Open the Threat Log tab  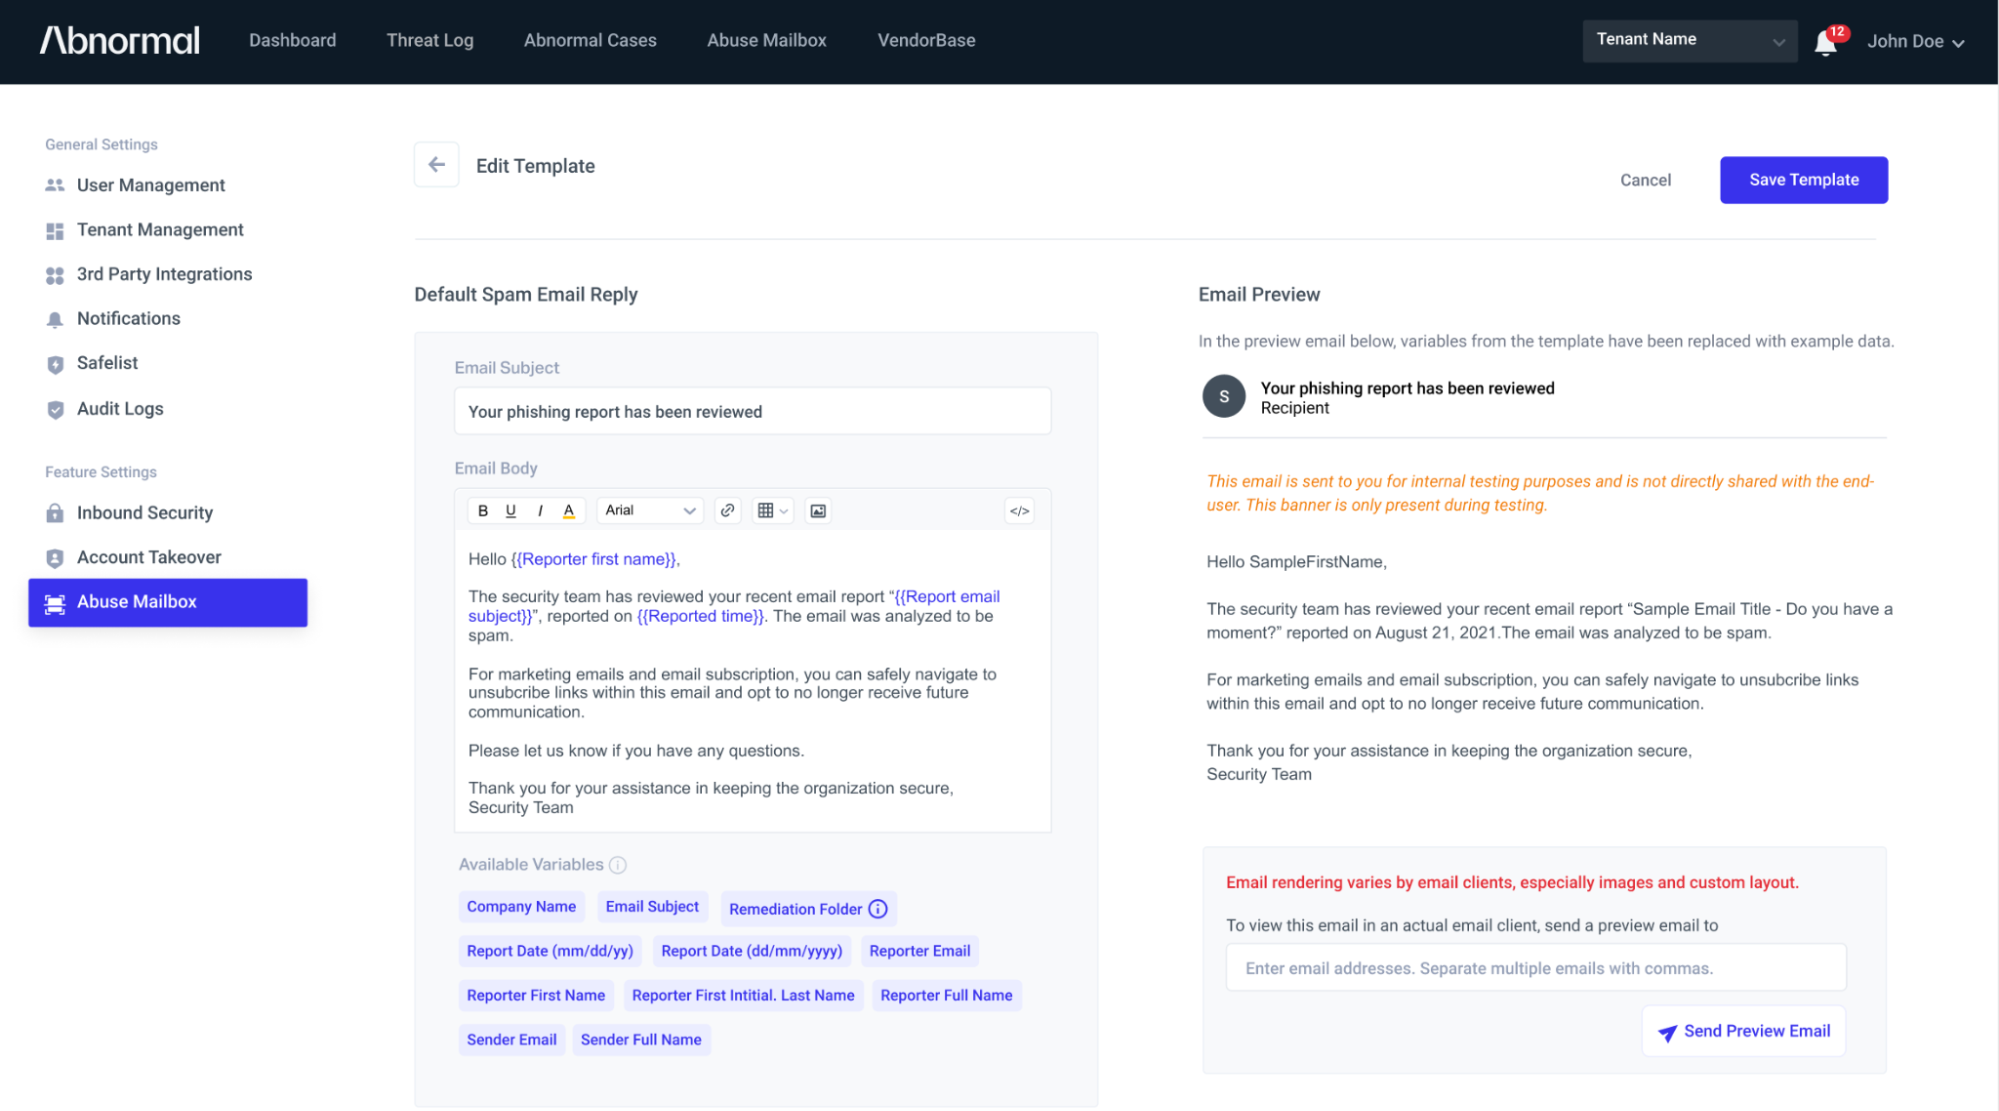click(x=430, y=40)
